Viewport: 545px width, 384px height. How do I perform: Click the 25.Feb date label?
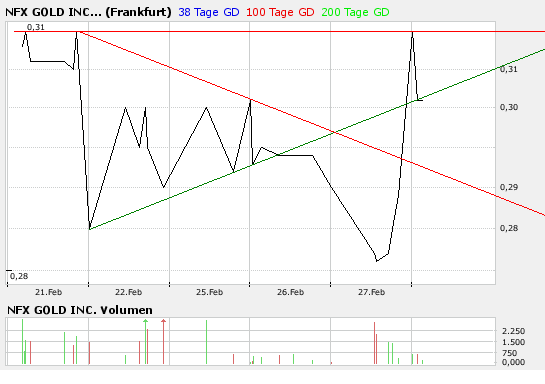210,292
